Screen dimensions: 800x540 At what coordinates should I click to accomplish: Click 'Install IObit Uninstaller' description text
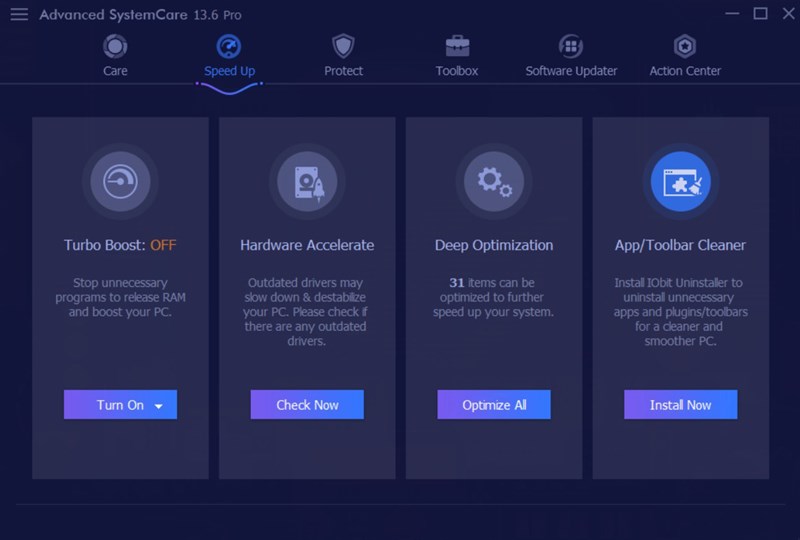pos(680,312)
